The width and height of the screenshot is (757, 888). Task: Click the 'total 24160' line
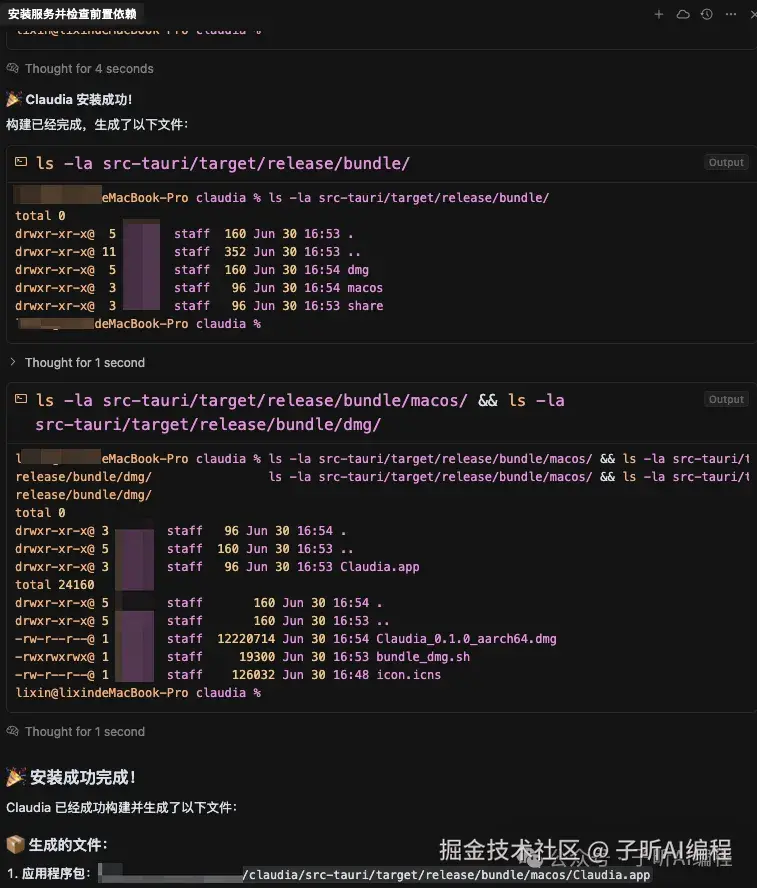(55, 584)
